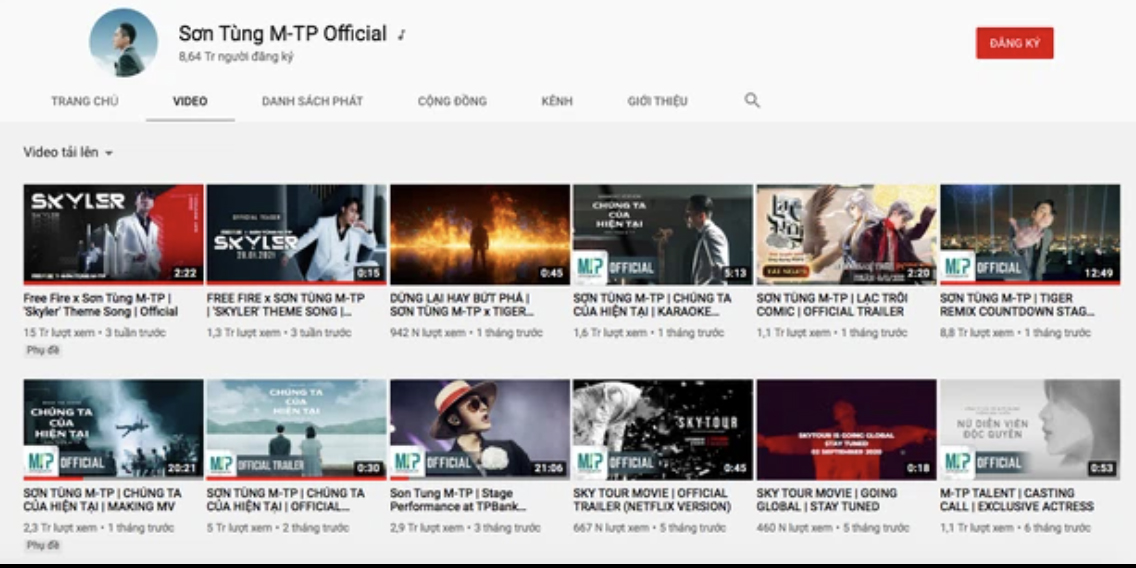This screenshot has width=1136, height=568.
Task: Switch to the TRANG CHỦ tab
Action: [x=85, y=101]
